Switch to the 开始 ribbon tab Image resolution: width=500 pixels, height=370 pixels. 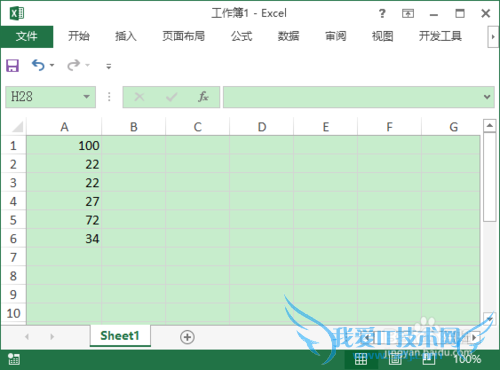click(79, 36)
